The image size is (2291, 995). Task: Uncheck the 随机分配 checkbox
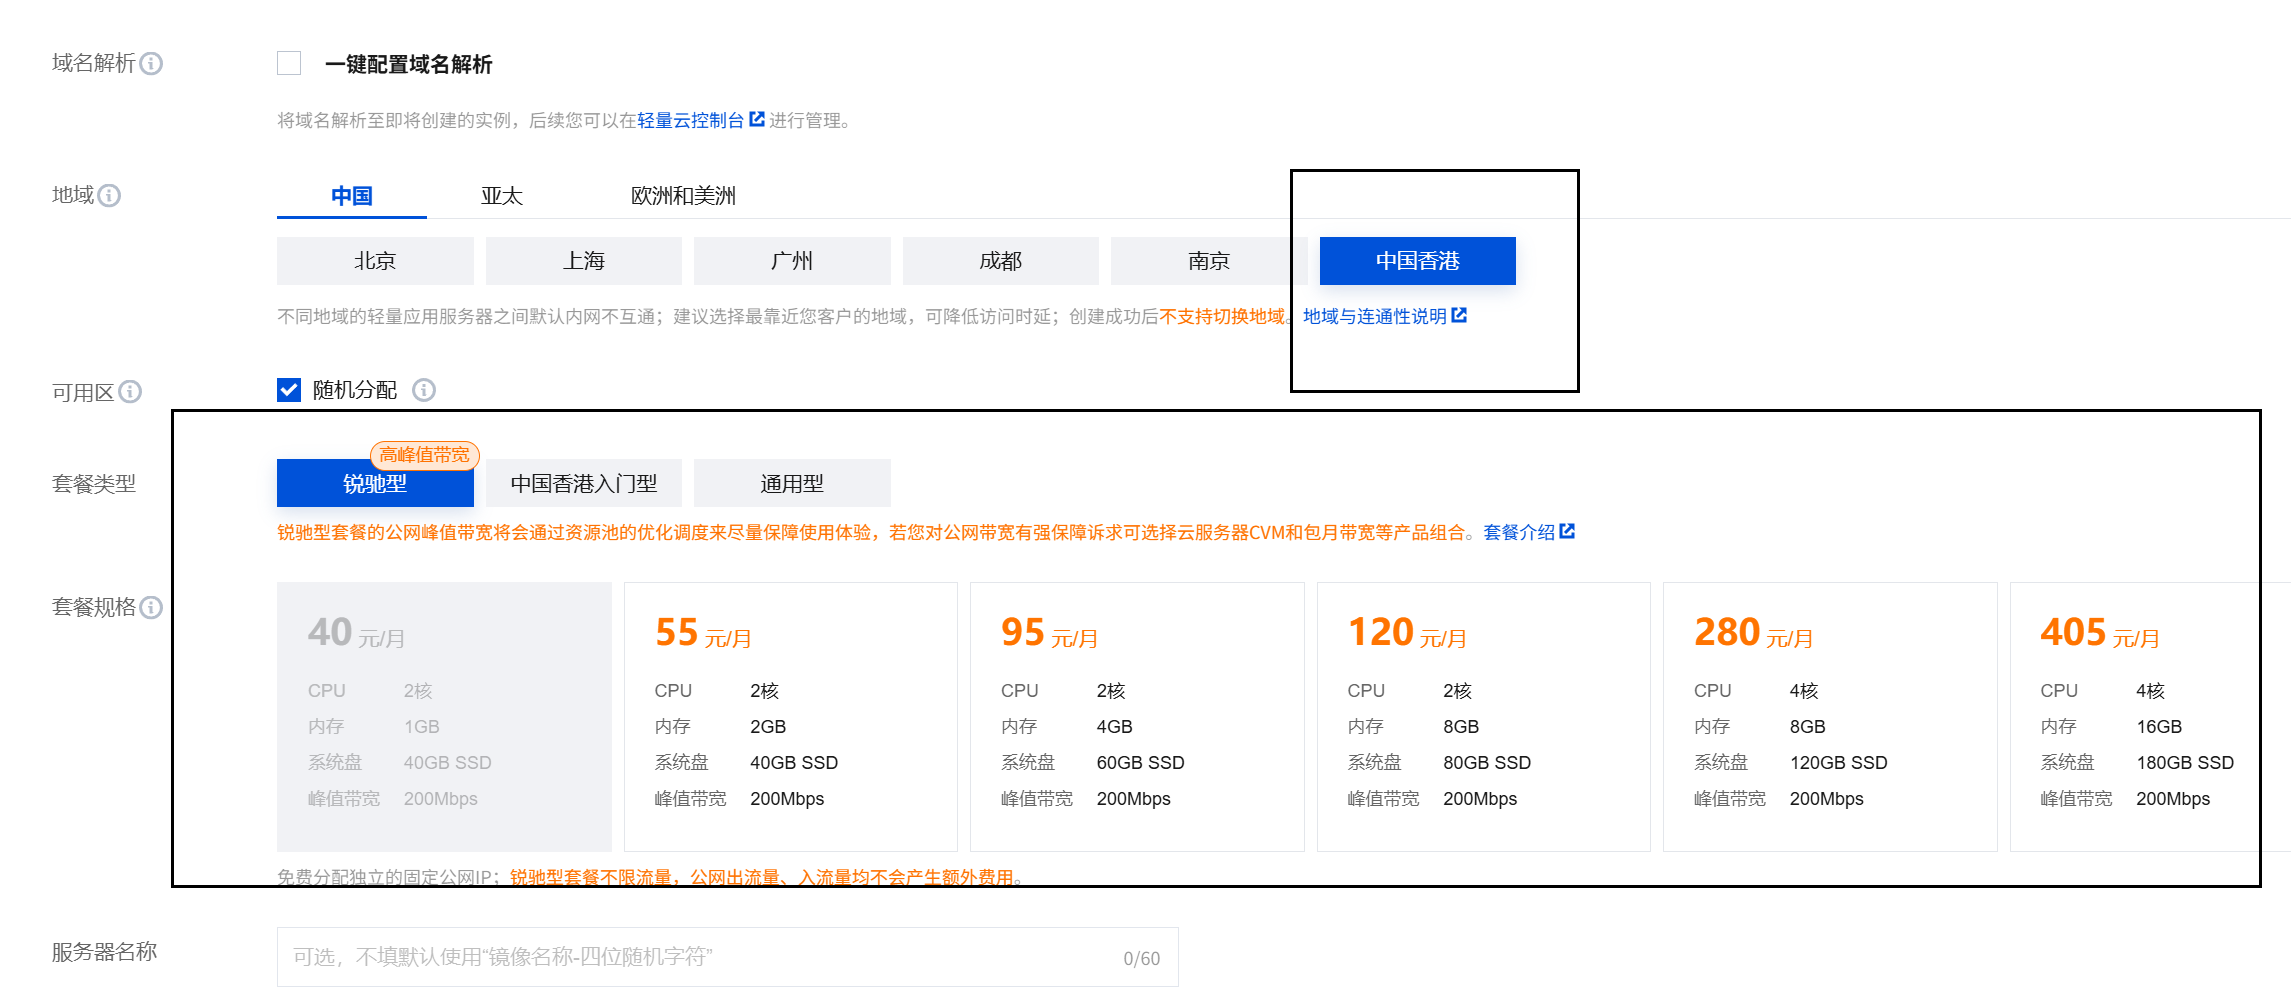(289, 390)
